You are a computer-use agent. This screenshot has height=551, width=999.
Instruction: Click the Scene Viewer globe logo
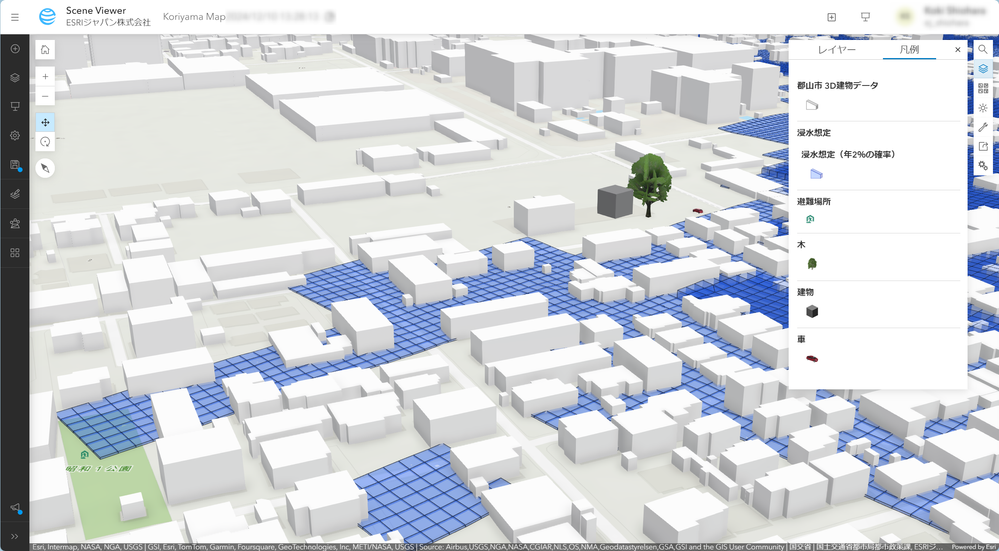point(47,17)
